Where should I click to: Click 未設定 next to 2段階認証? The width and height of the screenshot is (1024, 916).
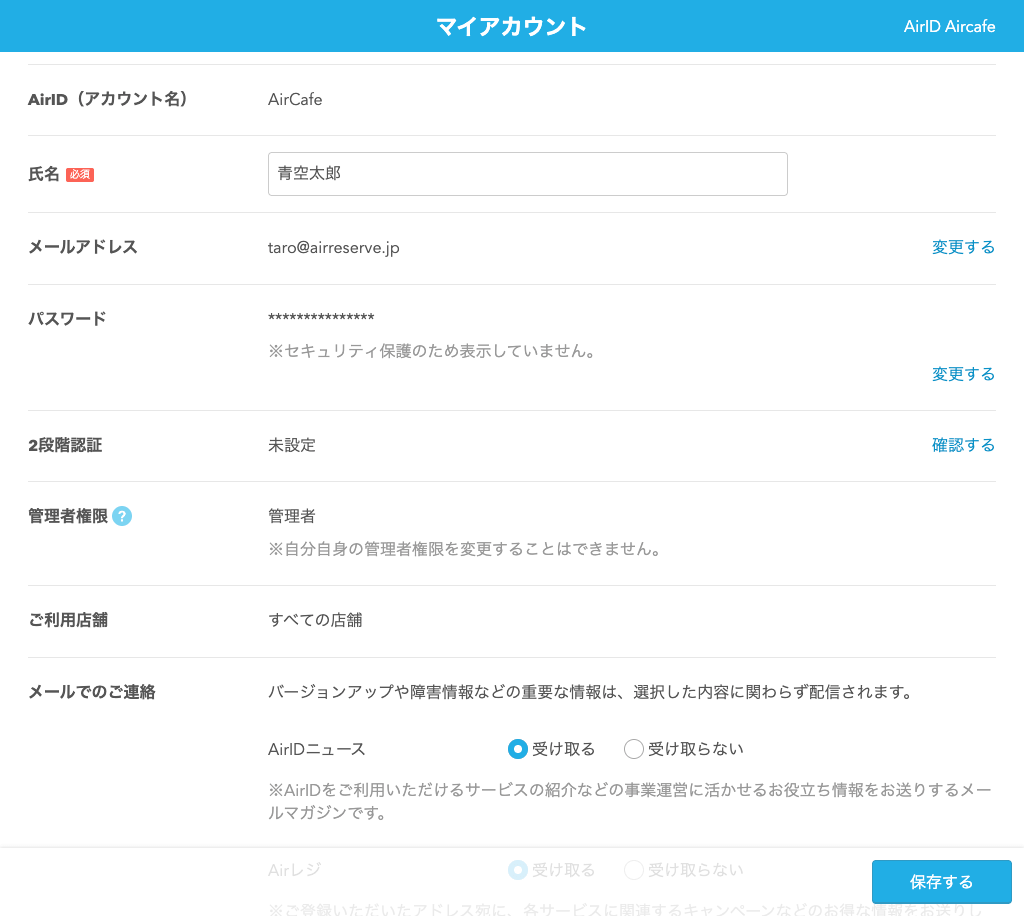pos(291,445)
